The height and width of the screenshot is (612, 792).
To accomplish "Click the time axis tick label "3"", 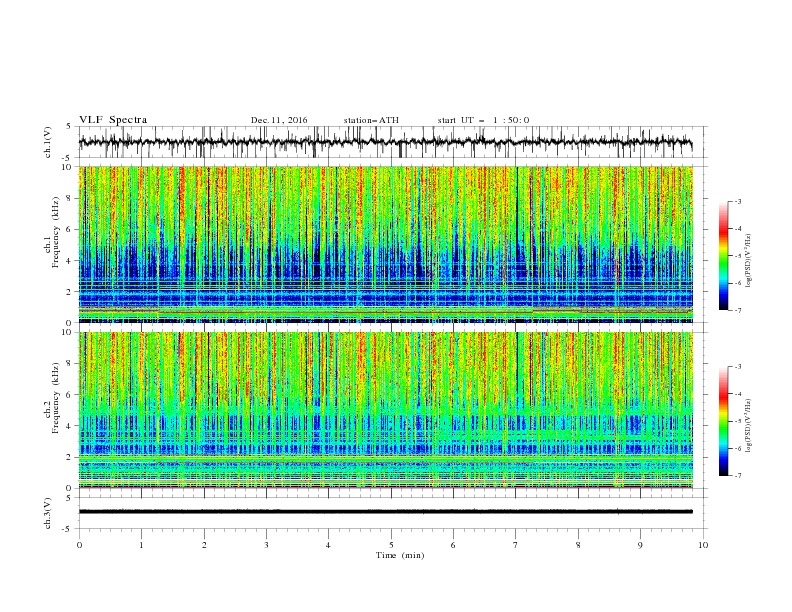I will click(266, 545).
